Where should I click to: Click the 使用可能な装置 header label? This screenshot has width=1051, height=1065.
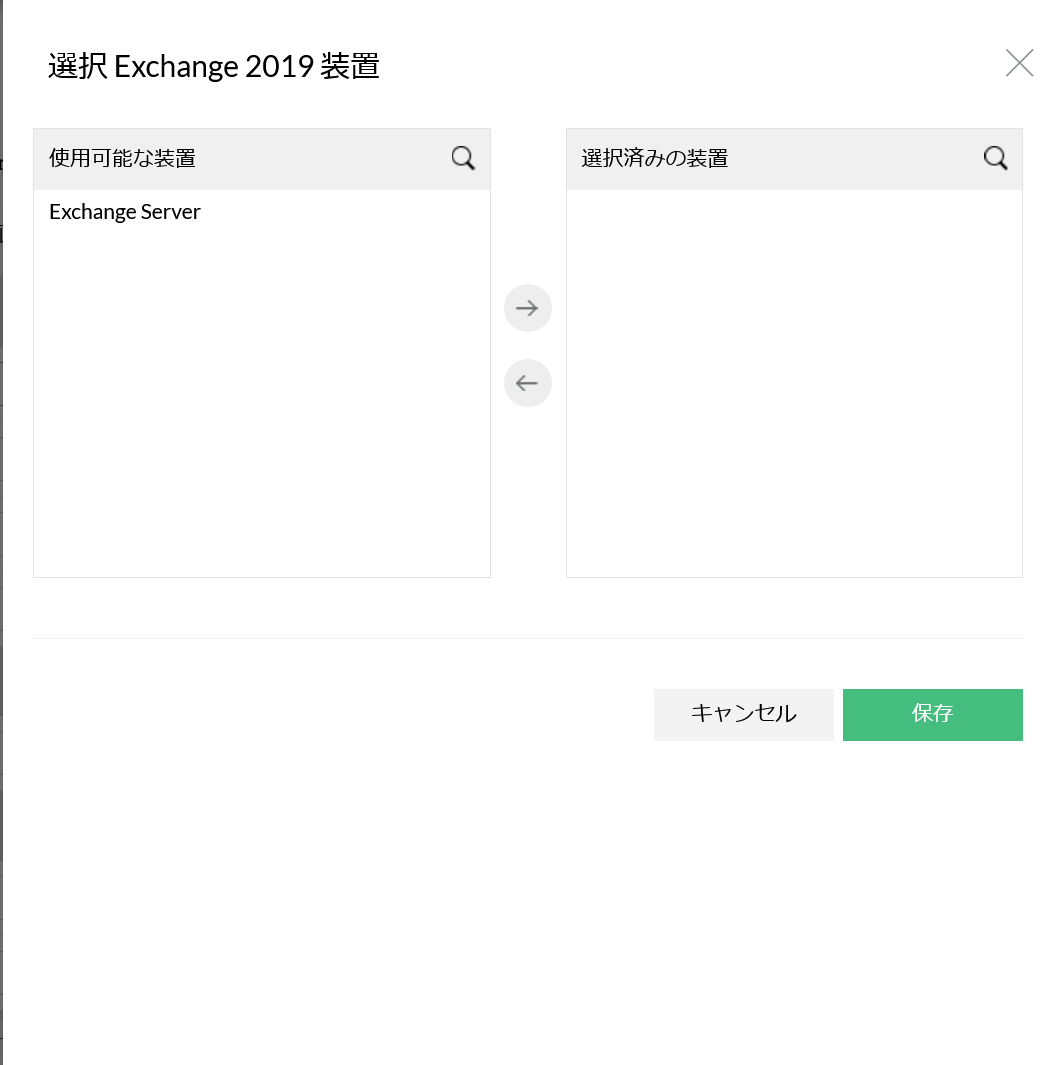[x=122, y=158]
